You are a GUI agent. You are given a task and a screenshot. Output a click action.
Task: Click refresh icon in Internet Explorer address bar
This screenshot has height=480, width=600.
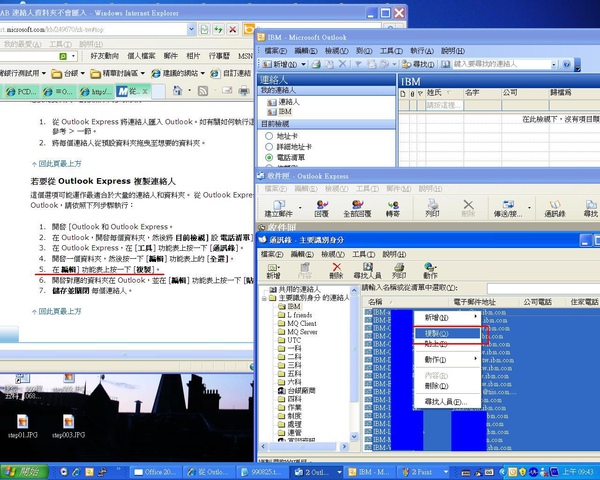[218, 29]
